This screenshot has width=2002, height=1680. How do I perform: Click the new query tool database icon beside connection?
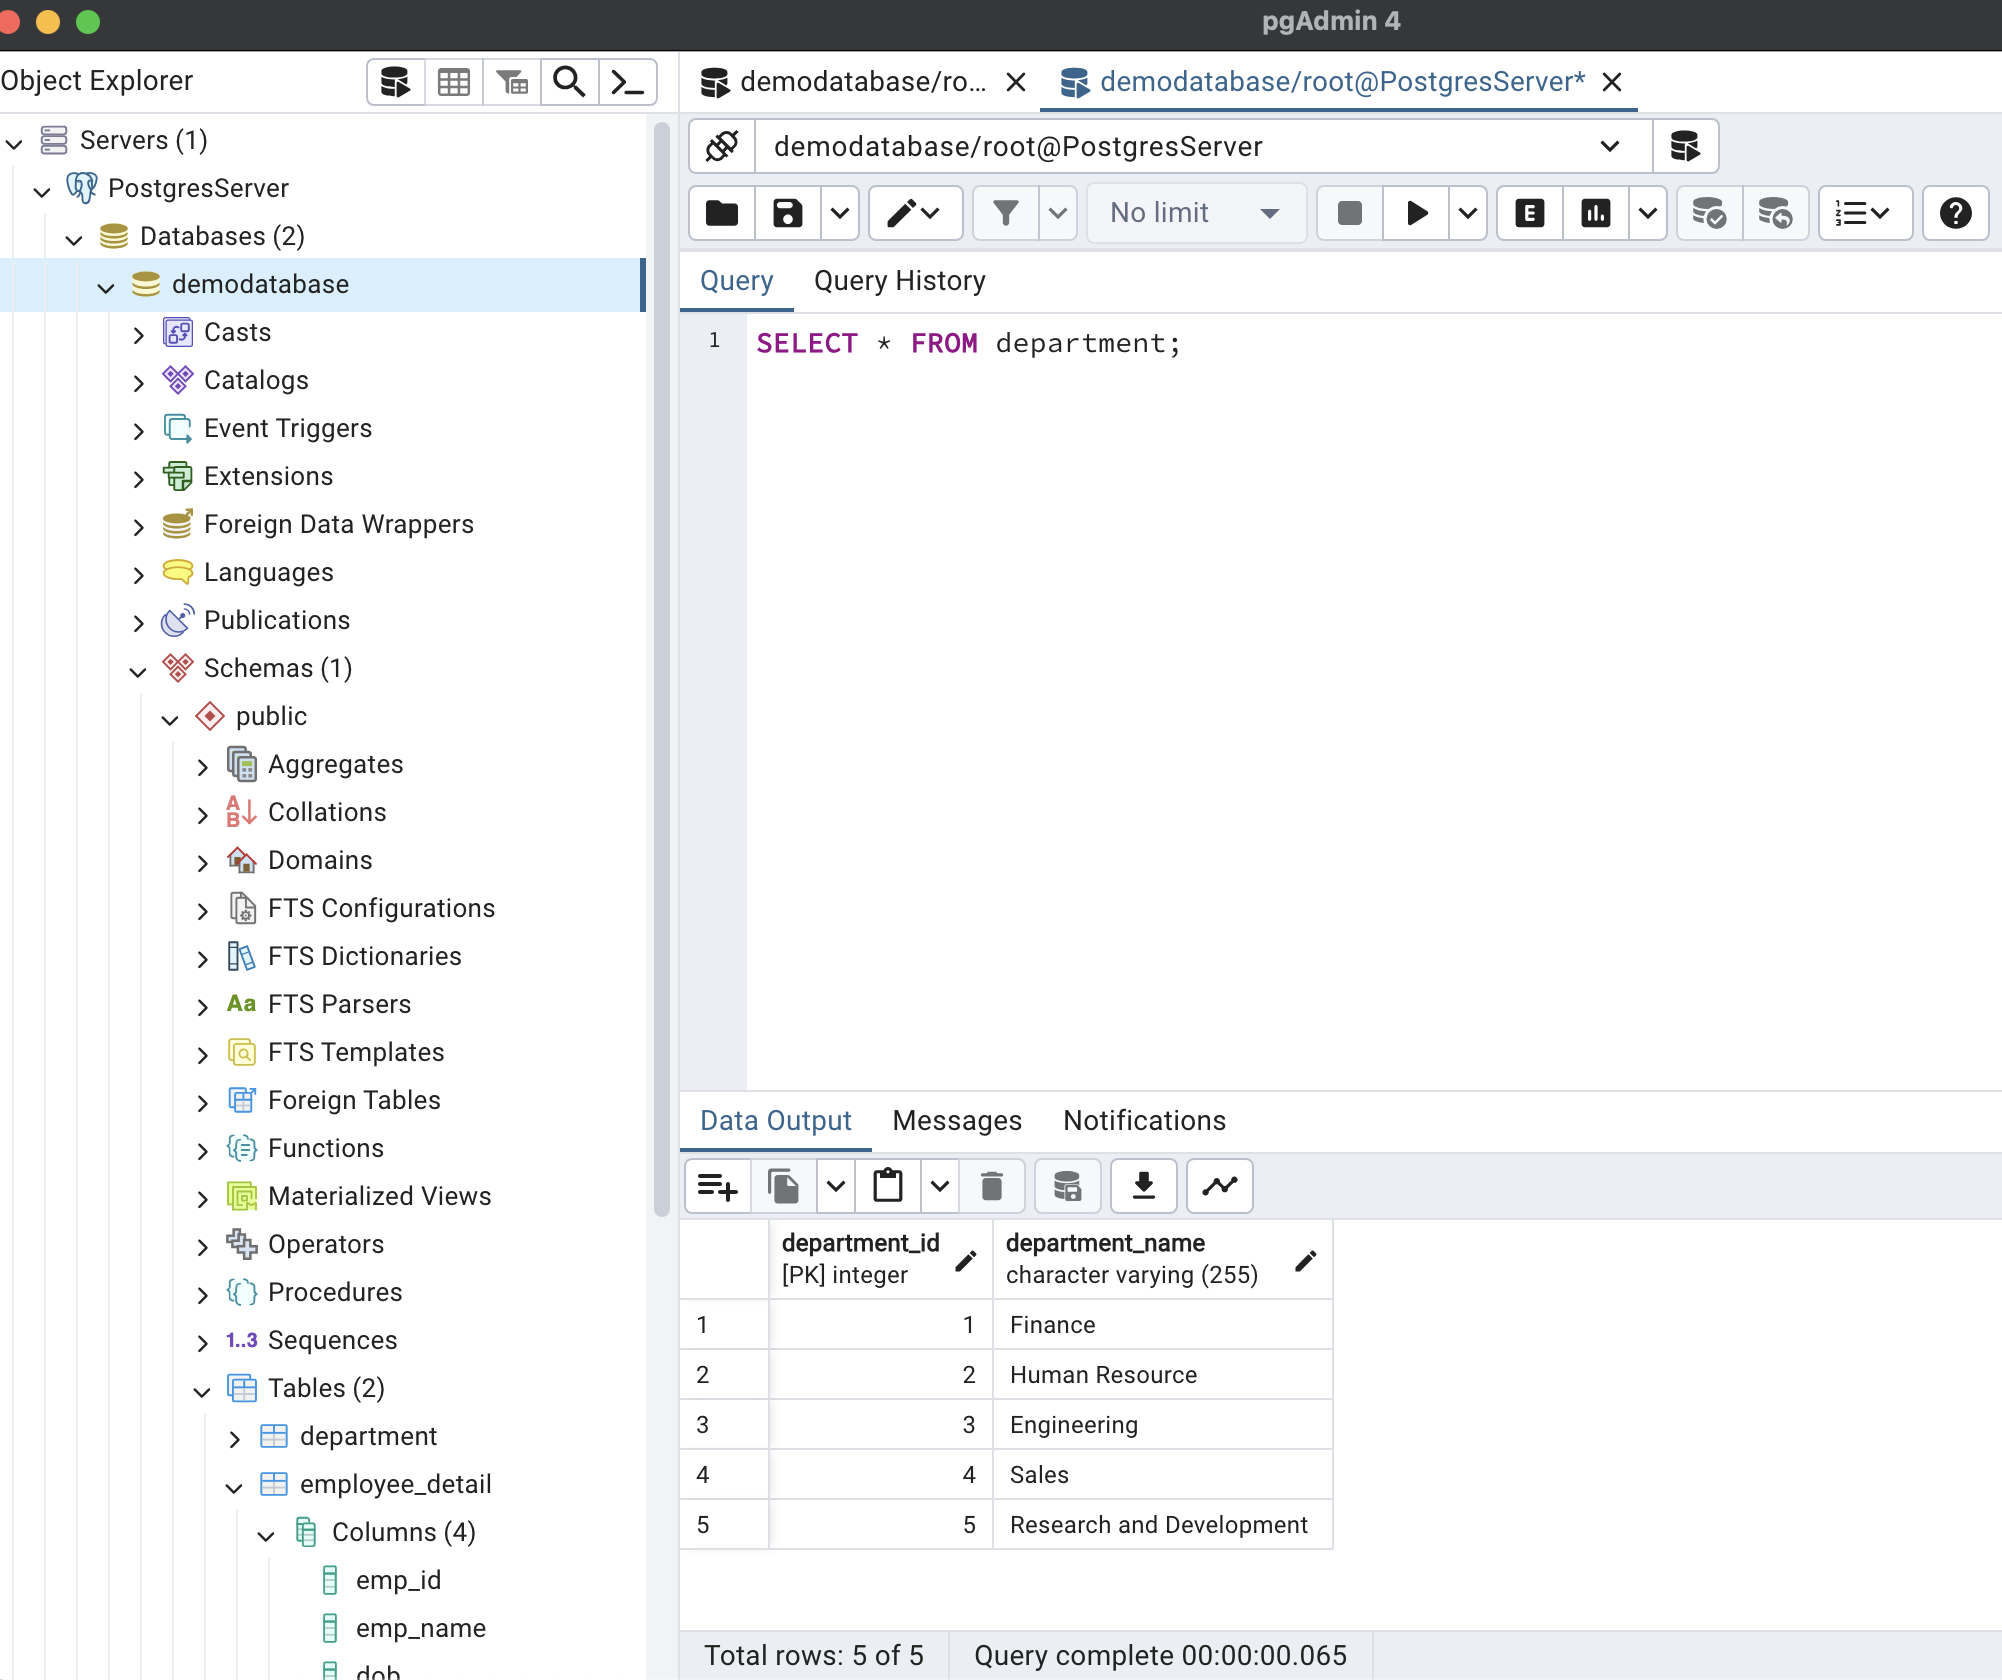click(x=1685, y=146)
